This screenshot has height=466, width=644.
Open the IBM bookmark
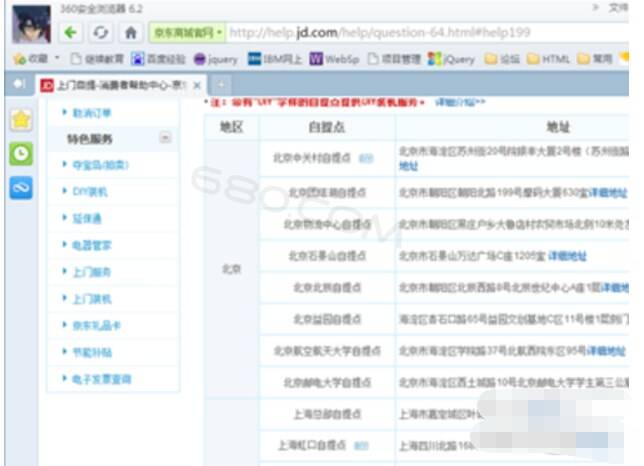pos(275,59)
